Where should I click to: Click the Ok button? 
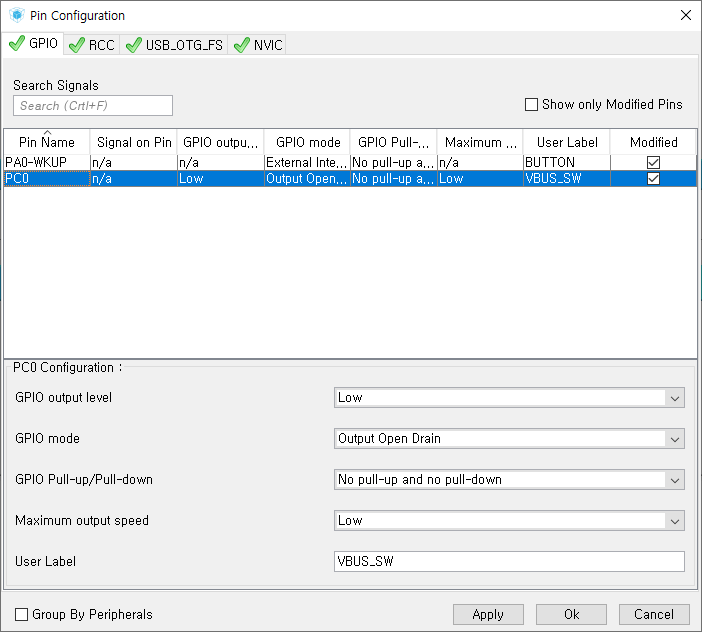(x=571, y=614)
